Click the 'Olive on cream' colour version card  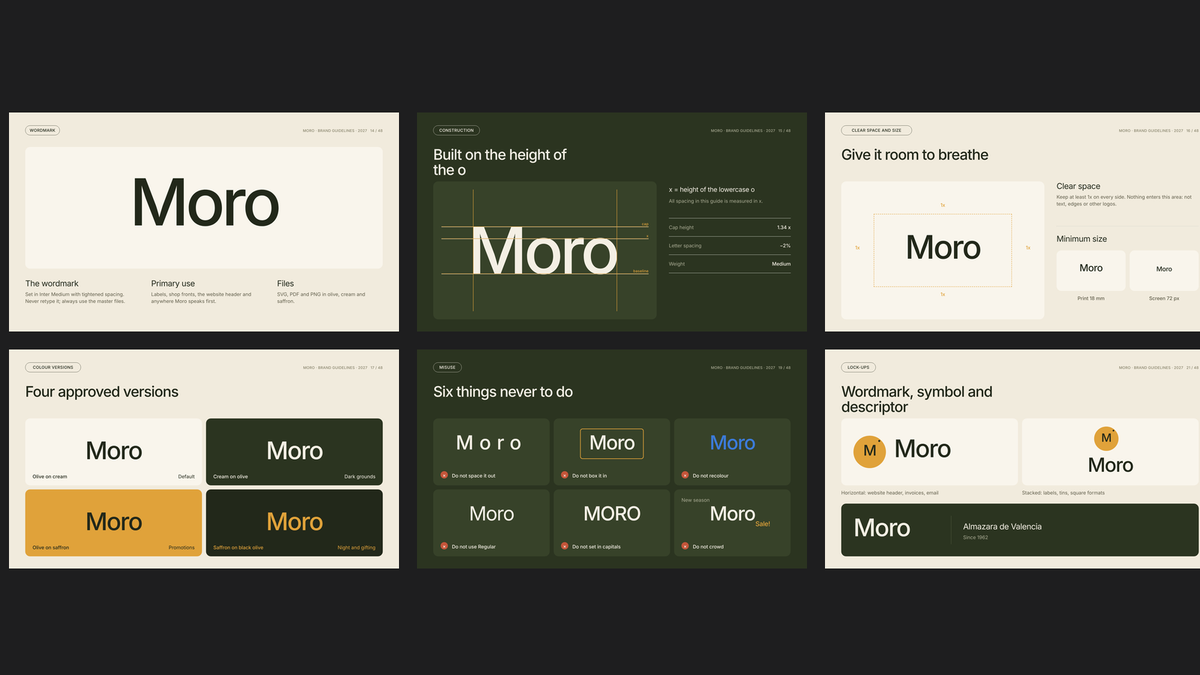click(114, 451)
